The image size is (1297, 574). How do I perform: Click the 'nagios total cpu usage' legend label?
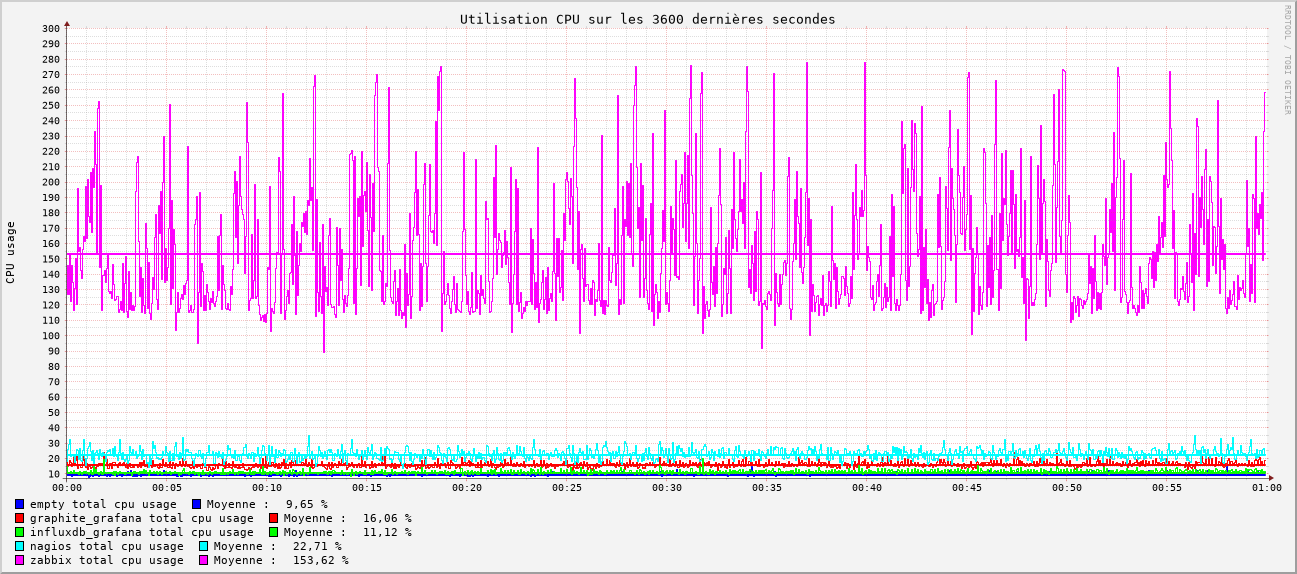click(107, 546)
